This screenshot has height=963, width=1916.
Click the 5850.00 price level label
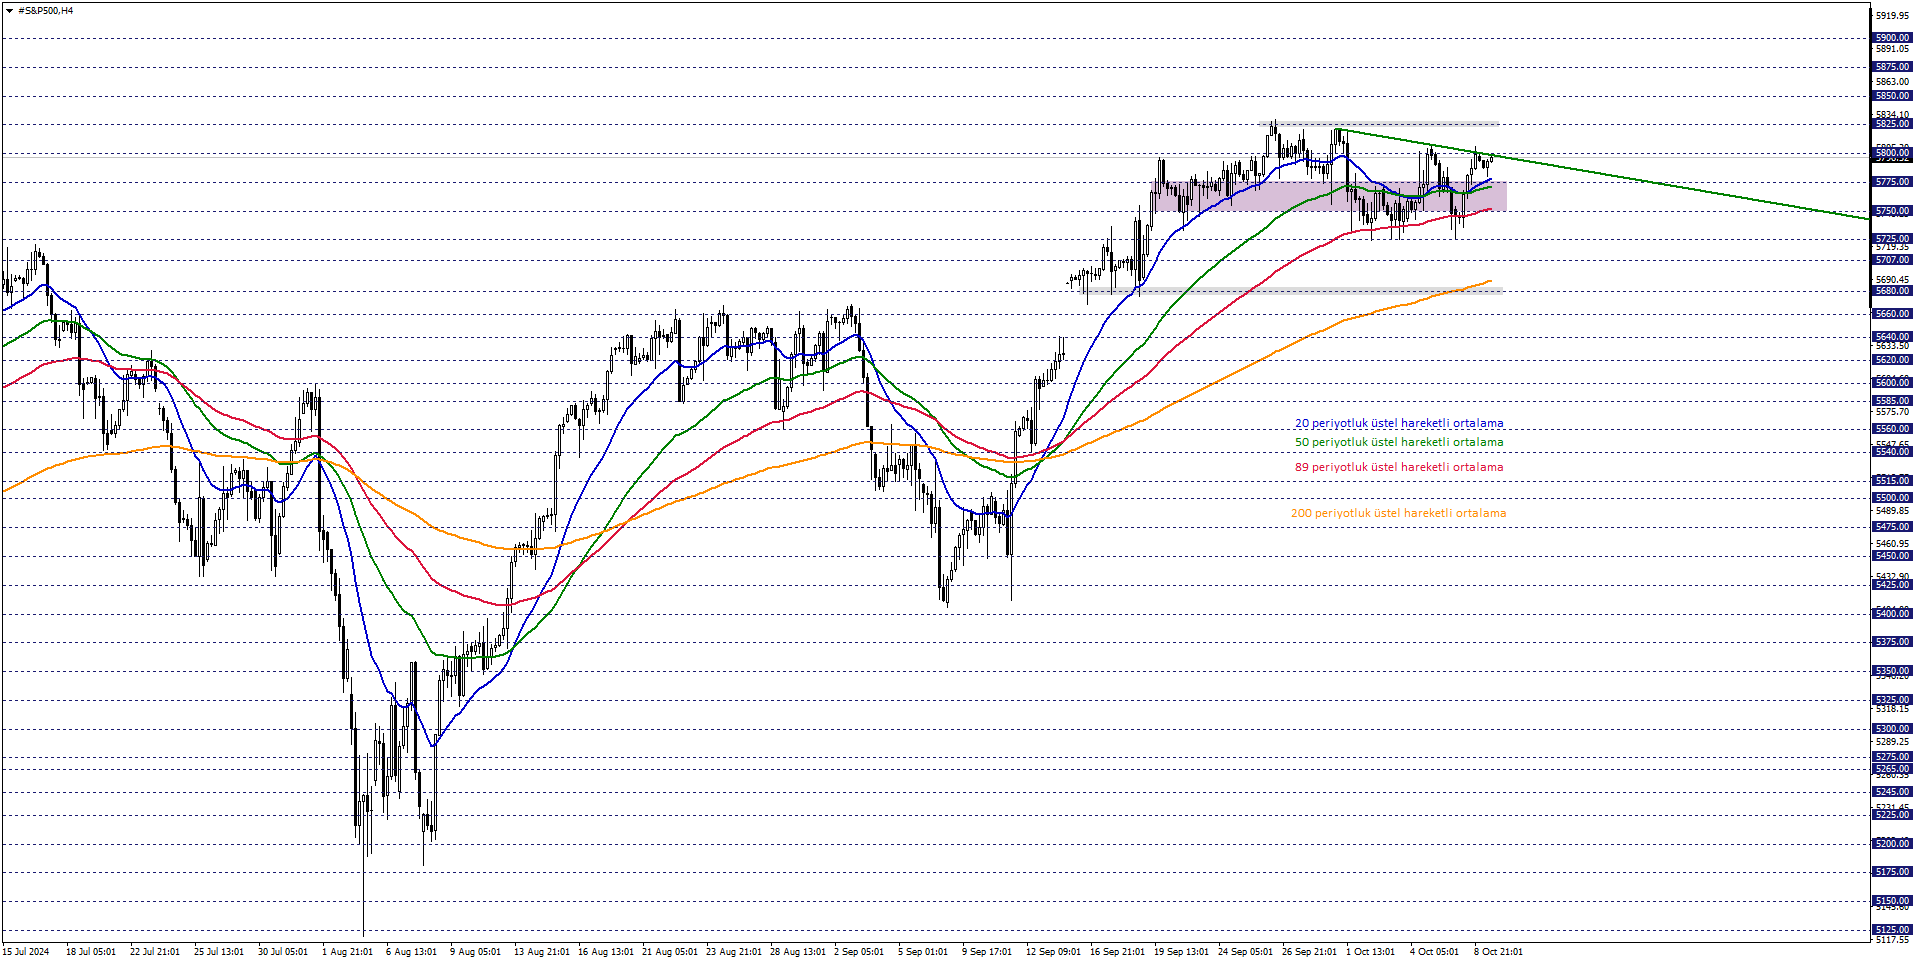1892,96
